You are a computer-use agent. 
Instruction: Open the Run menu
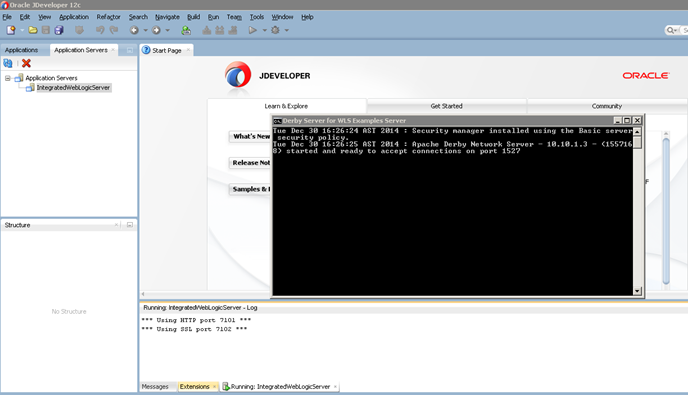pos(213,17)
